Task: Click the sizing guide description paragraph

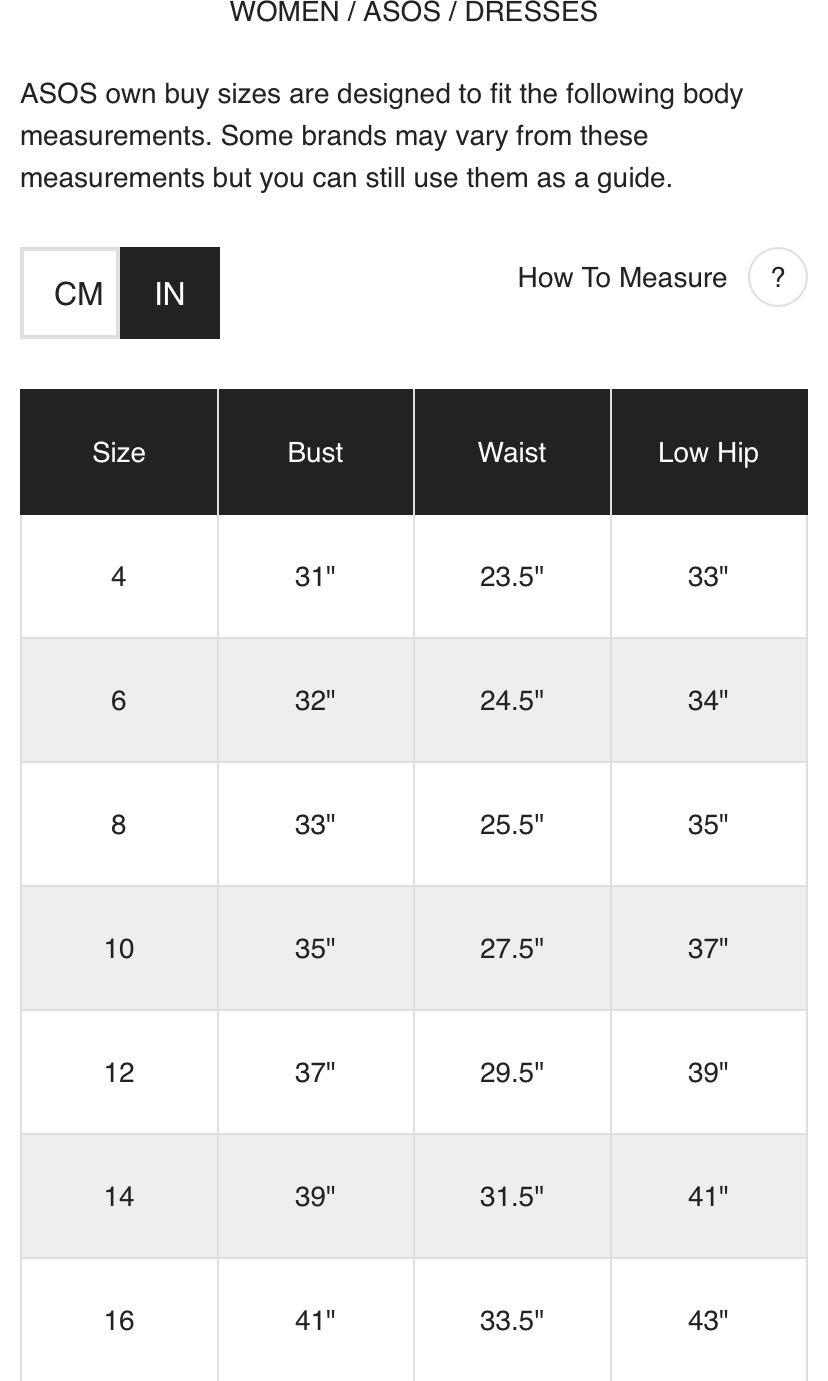Action: pos(382,136)
